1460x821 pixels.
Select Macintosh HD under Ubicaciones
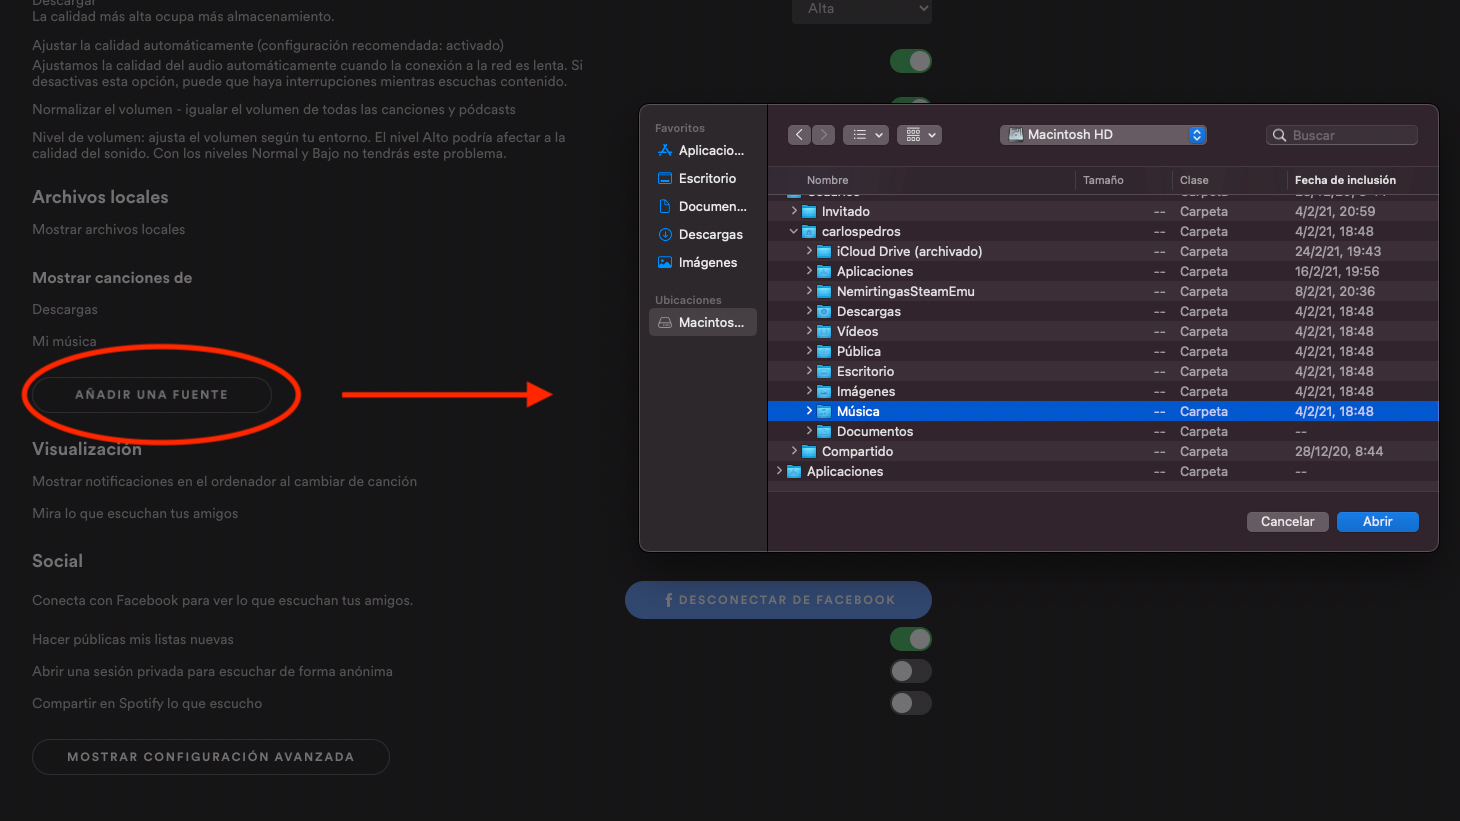[703, 322]
